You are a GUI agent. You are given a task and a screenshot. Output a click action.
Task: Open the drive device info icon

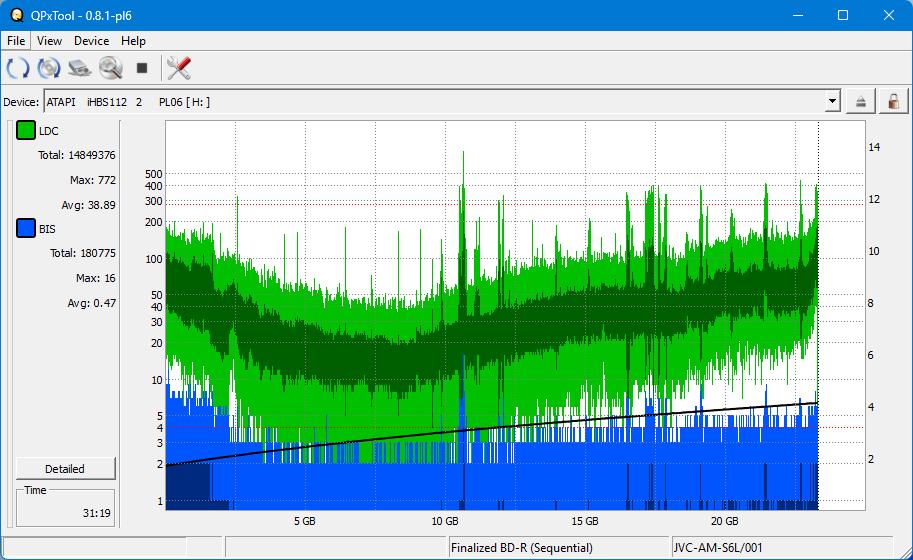tap(80, 68)
